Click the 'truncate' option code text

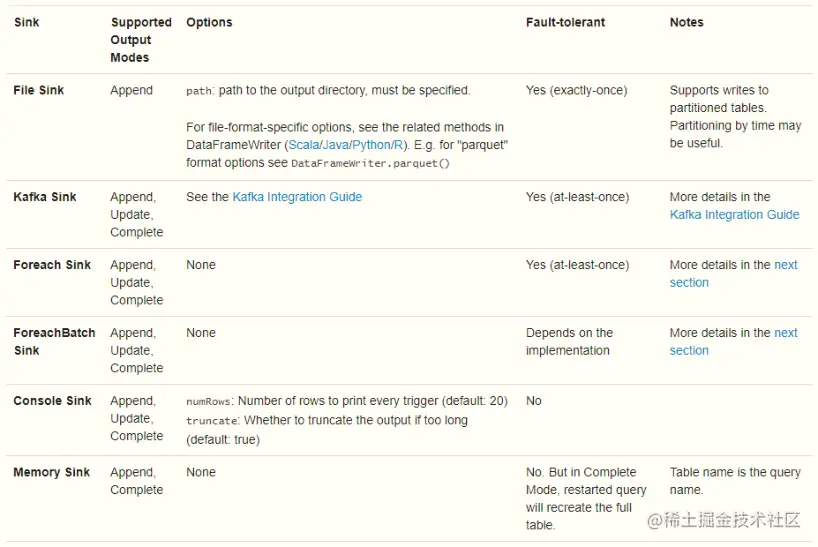click(x=211, y=421)
